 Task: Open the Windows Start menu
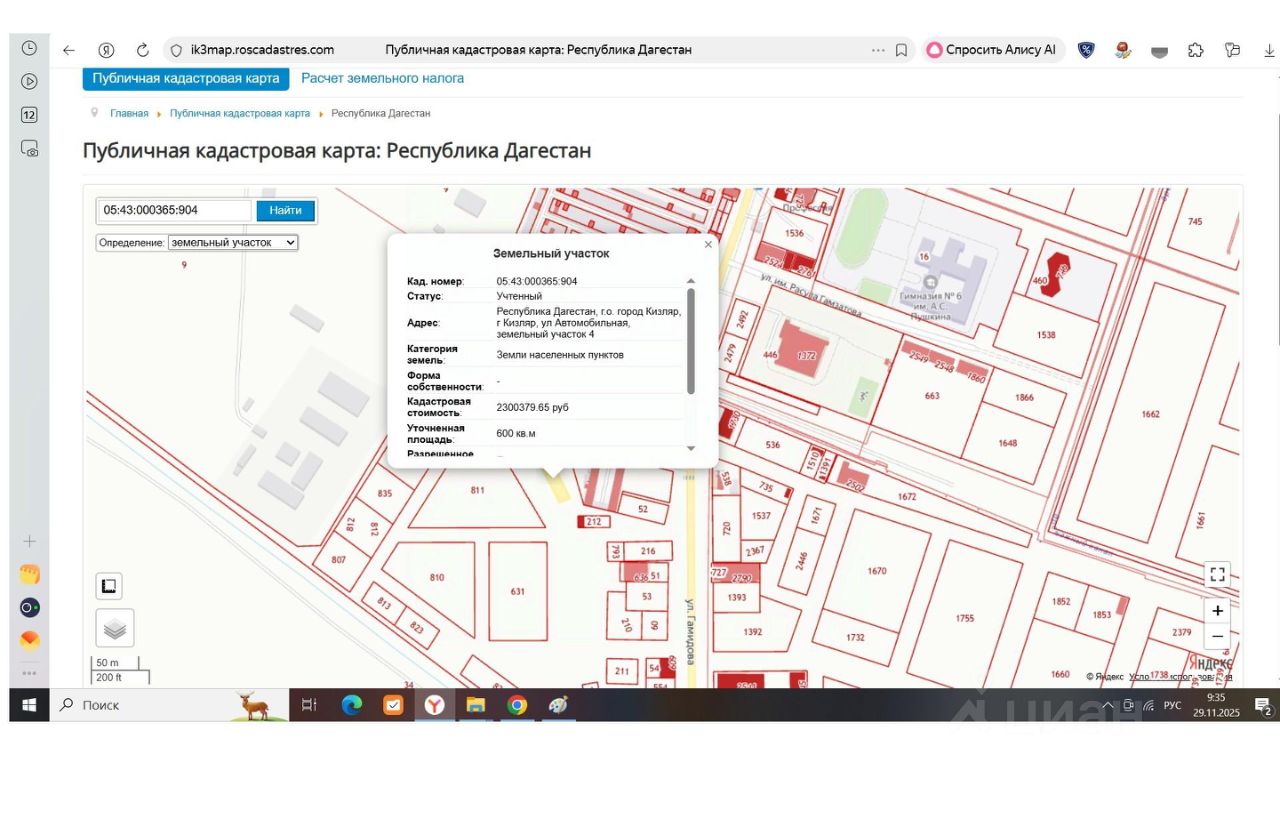pyautogui.click(x=29, y=705)
